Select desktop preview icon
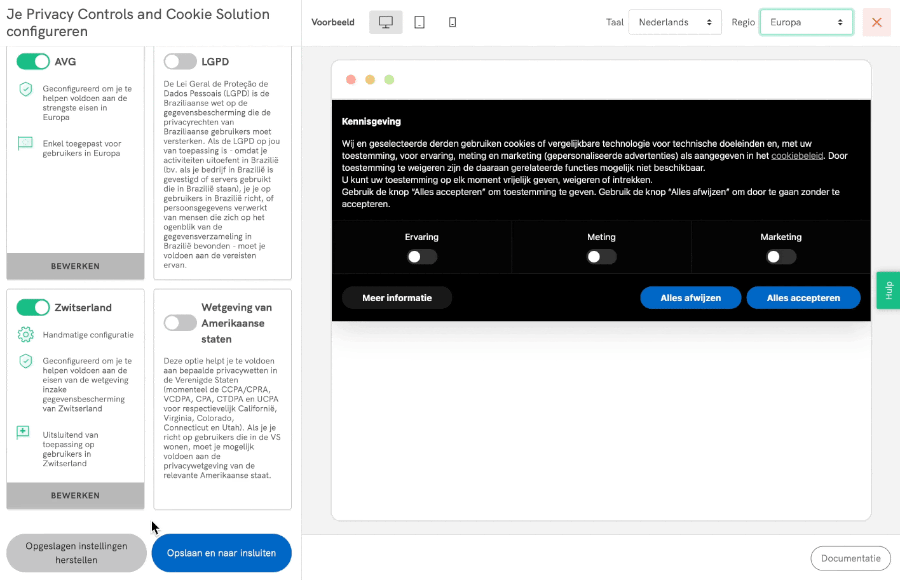 coord(385,22)
